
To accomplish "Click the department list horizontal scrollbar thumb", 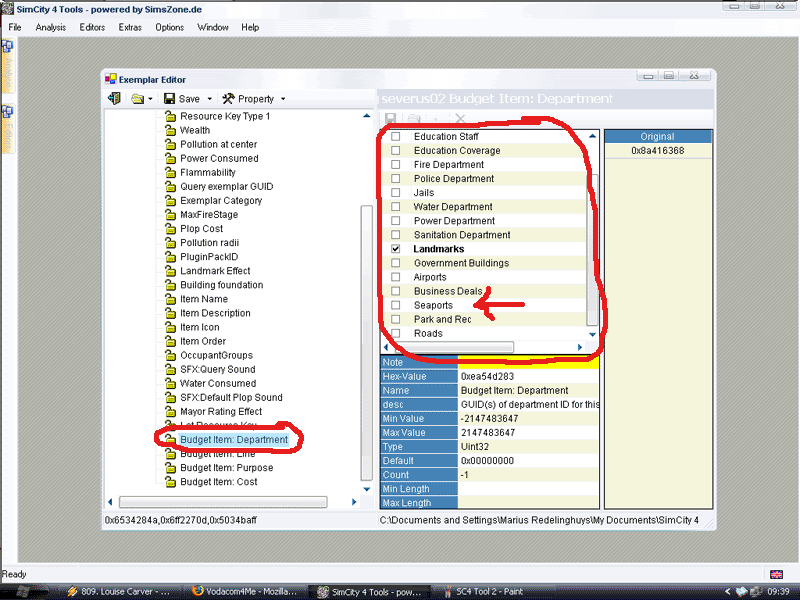I will point(454,347).
